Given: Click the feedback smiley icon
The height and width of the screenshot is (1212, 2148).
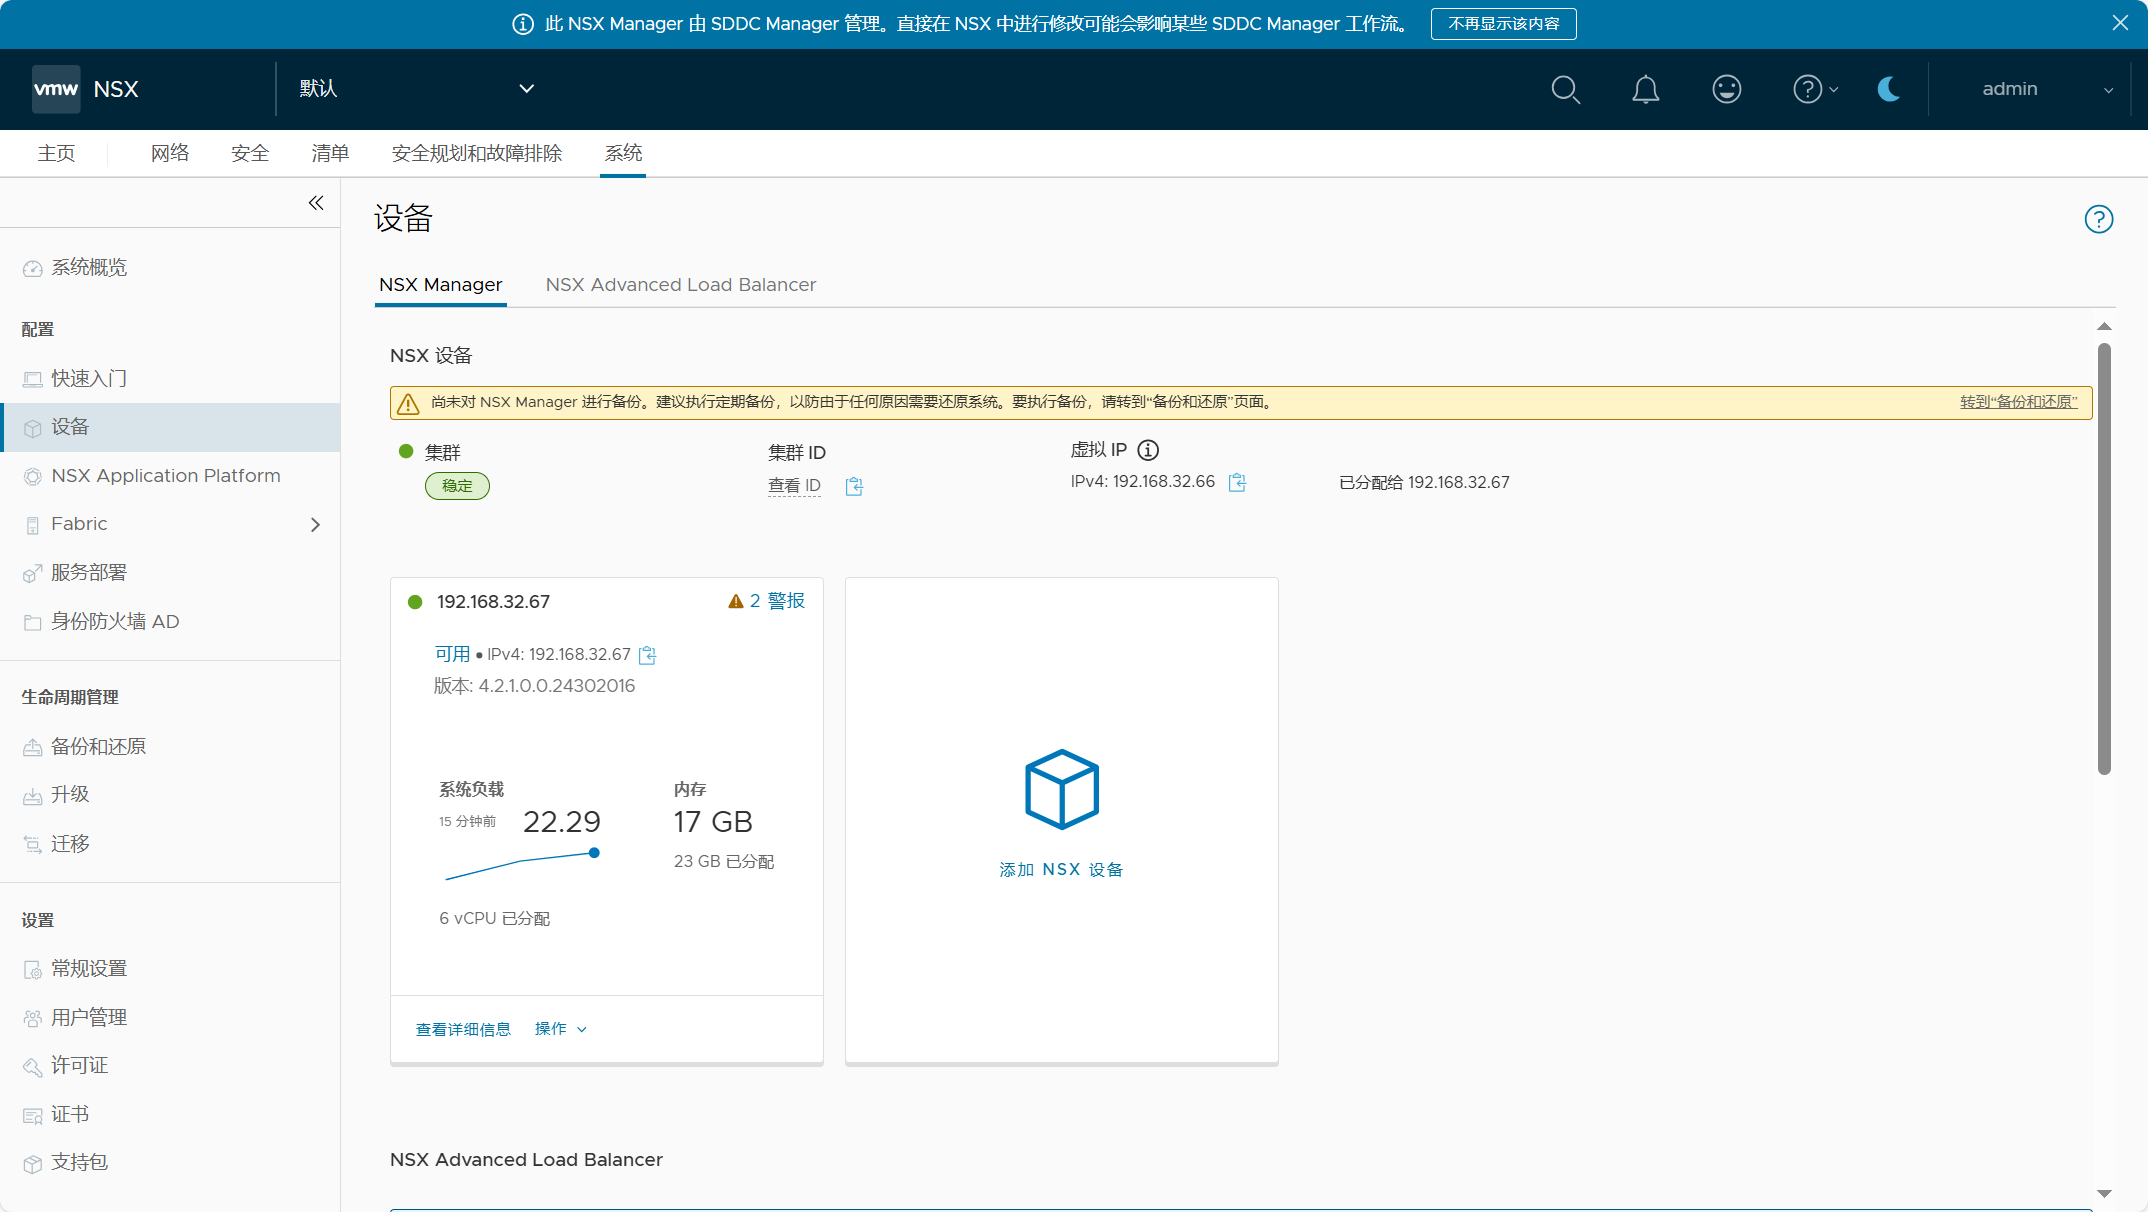Looking at the screenshot, I should tap(1726, 90).
